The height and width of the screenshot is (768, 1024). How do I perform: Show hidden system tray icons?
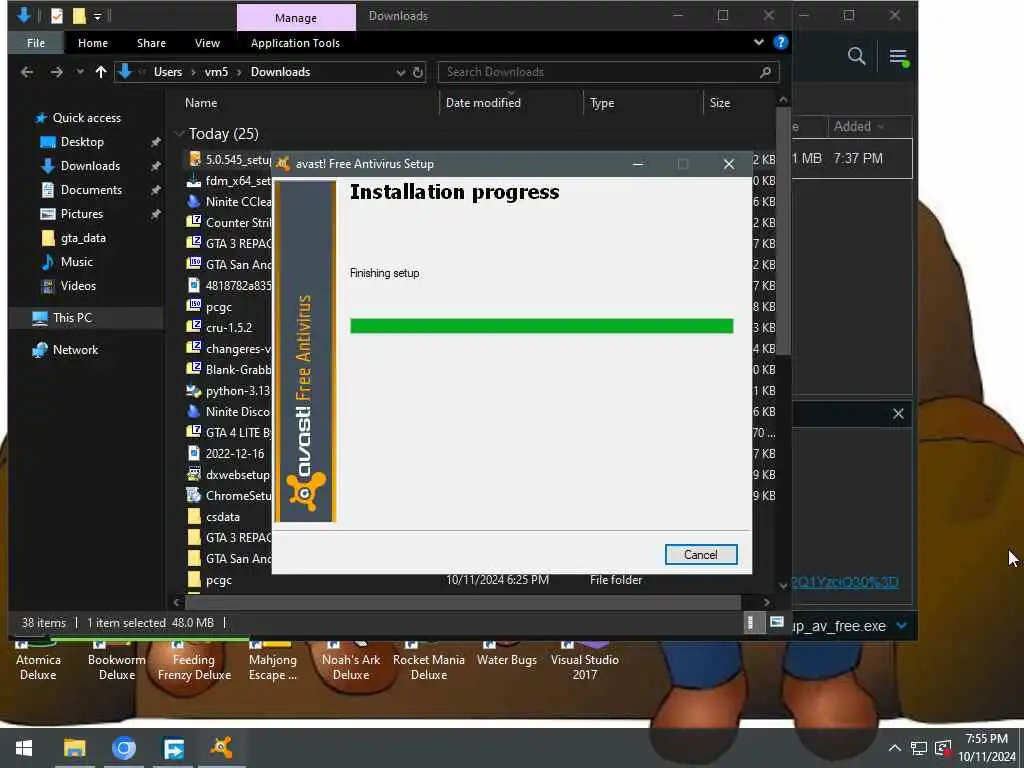tap(894, 748)
